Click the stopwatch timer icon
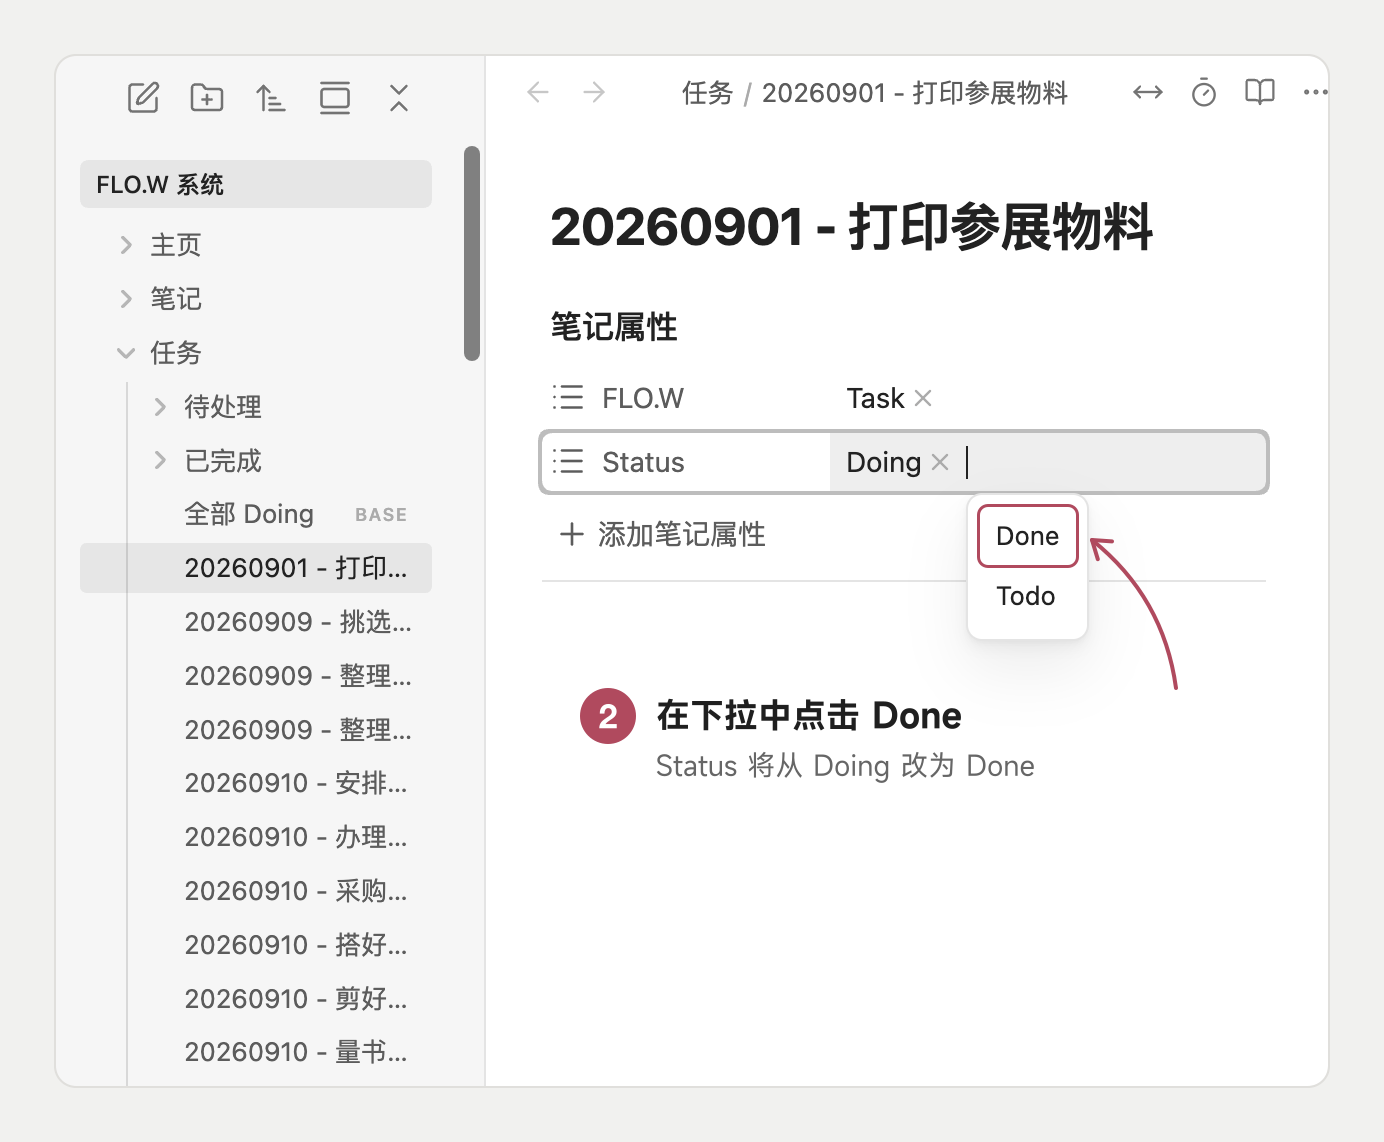Image resolution: width=1384 pixels, height=1142 pixels. click(1204, 93)
